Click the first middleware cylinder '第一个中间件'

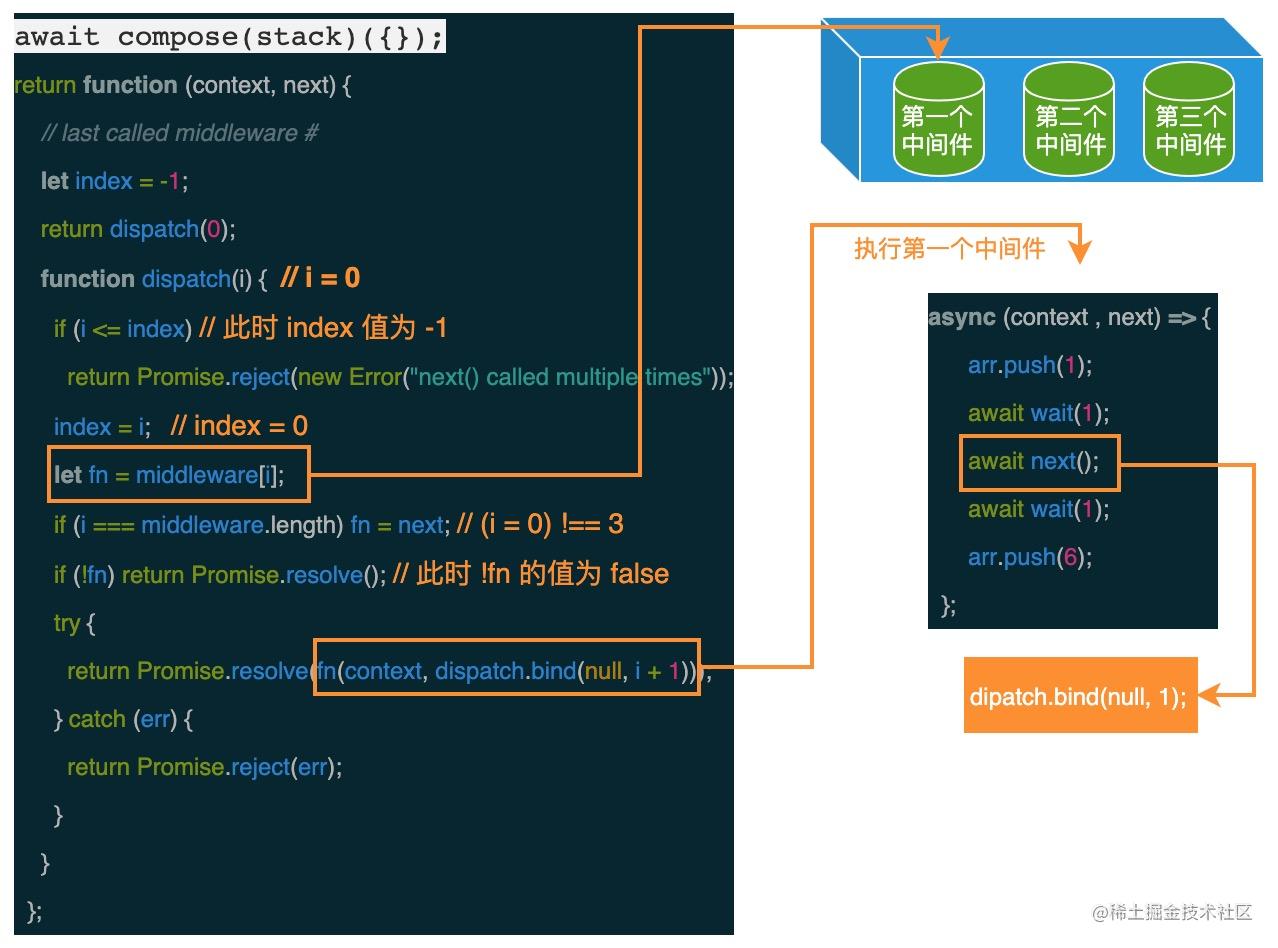(937, 121)
